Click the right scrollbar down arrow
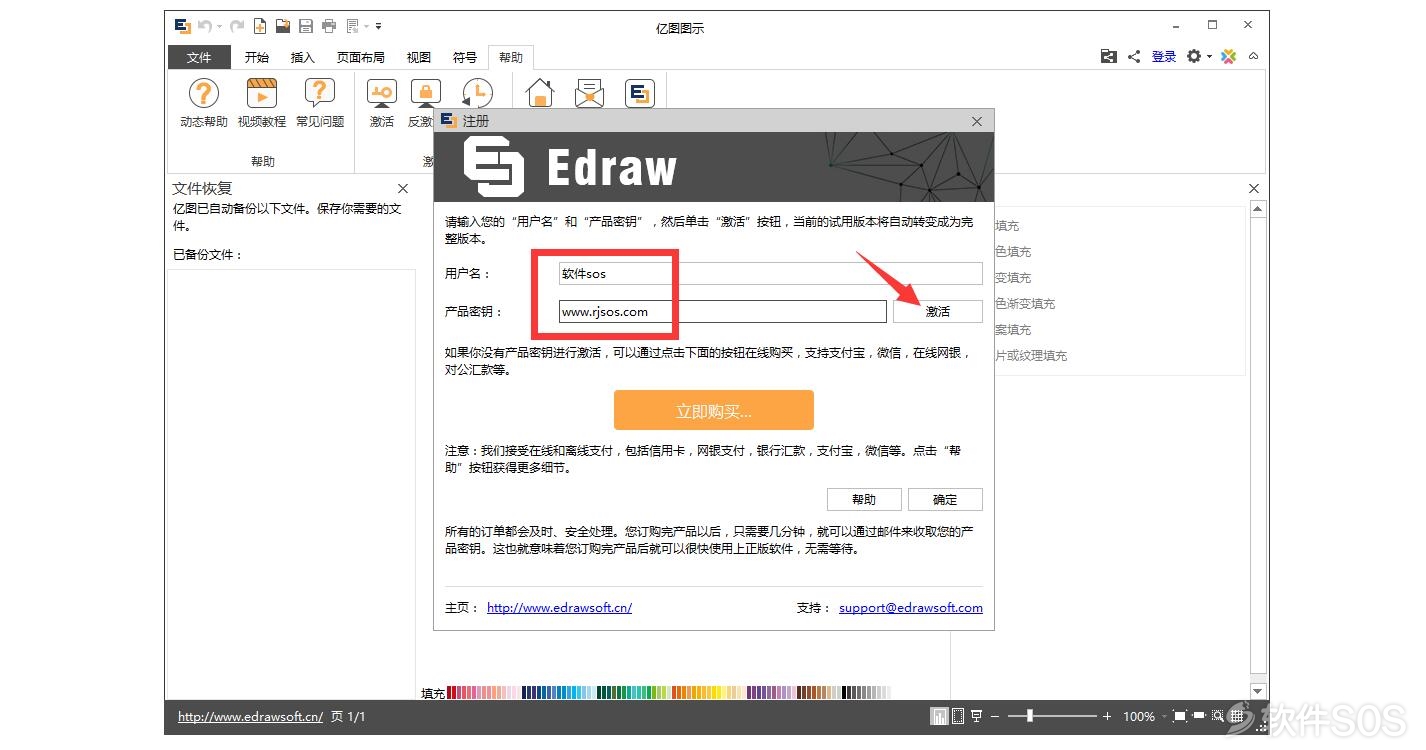Image resolution: width=1426 pixels, height=750 pixels. point(1258,691)
